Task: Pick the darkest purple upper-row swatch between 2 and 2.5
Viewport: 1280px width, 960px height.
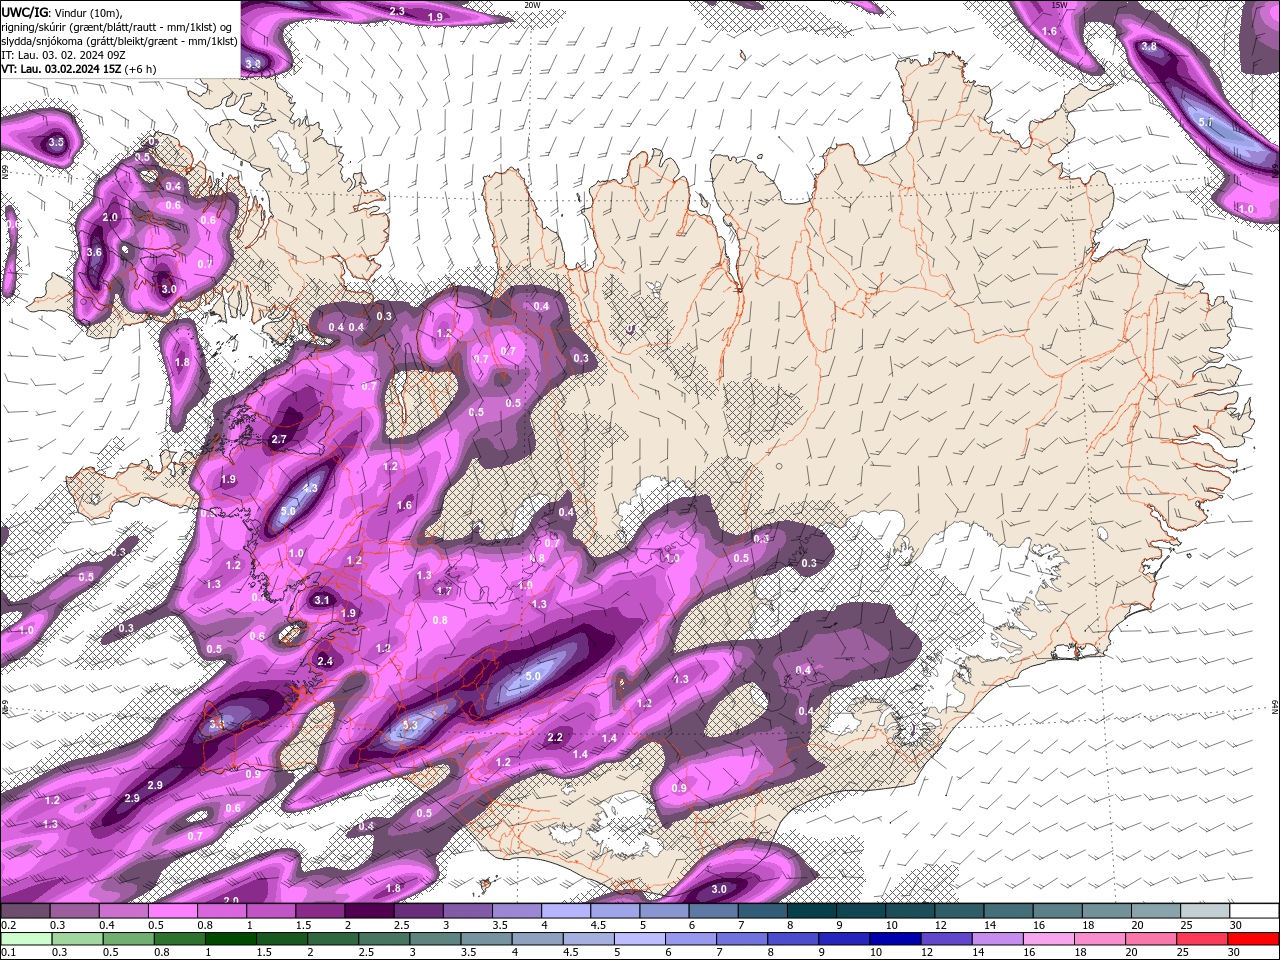Action: [x=369, y=911]
